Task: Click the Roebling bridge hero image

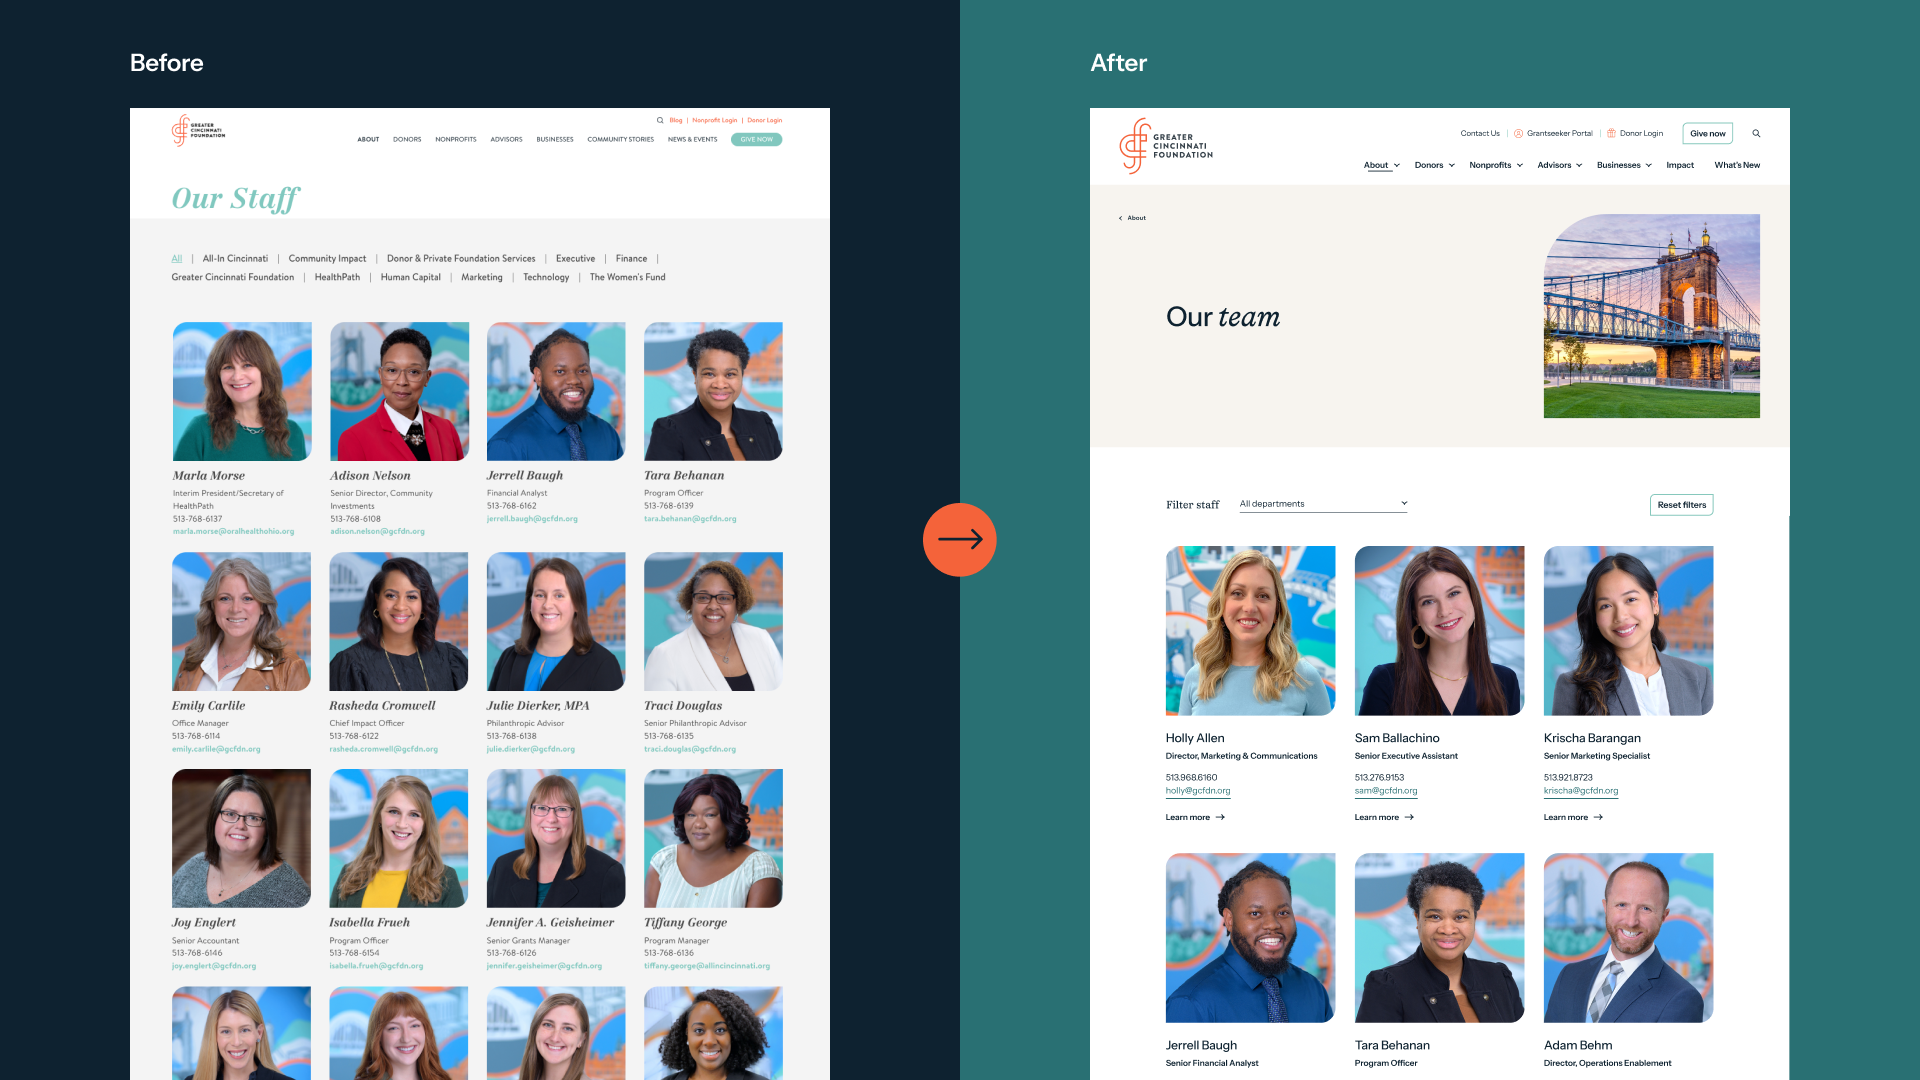Action: (x=1652, y=315)
